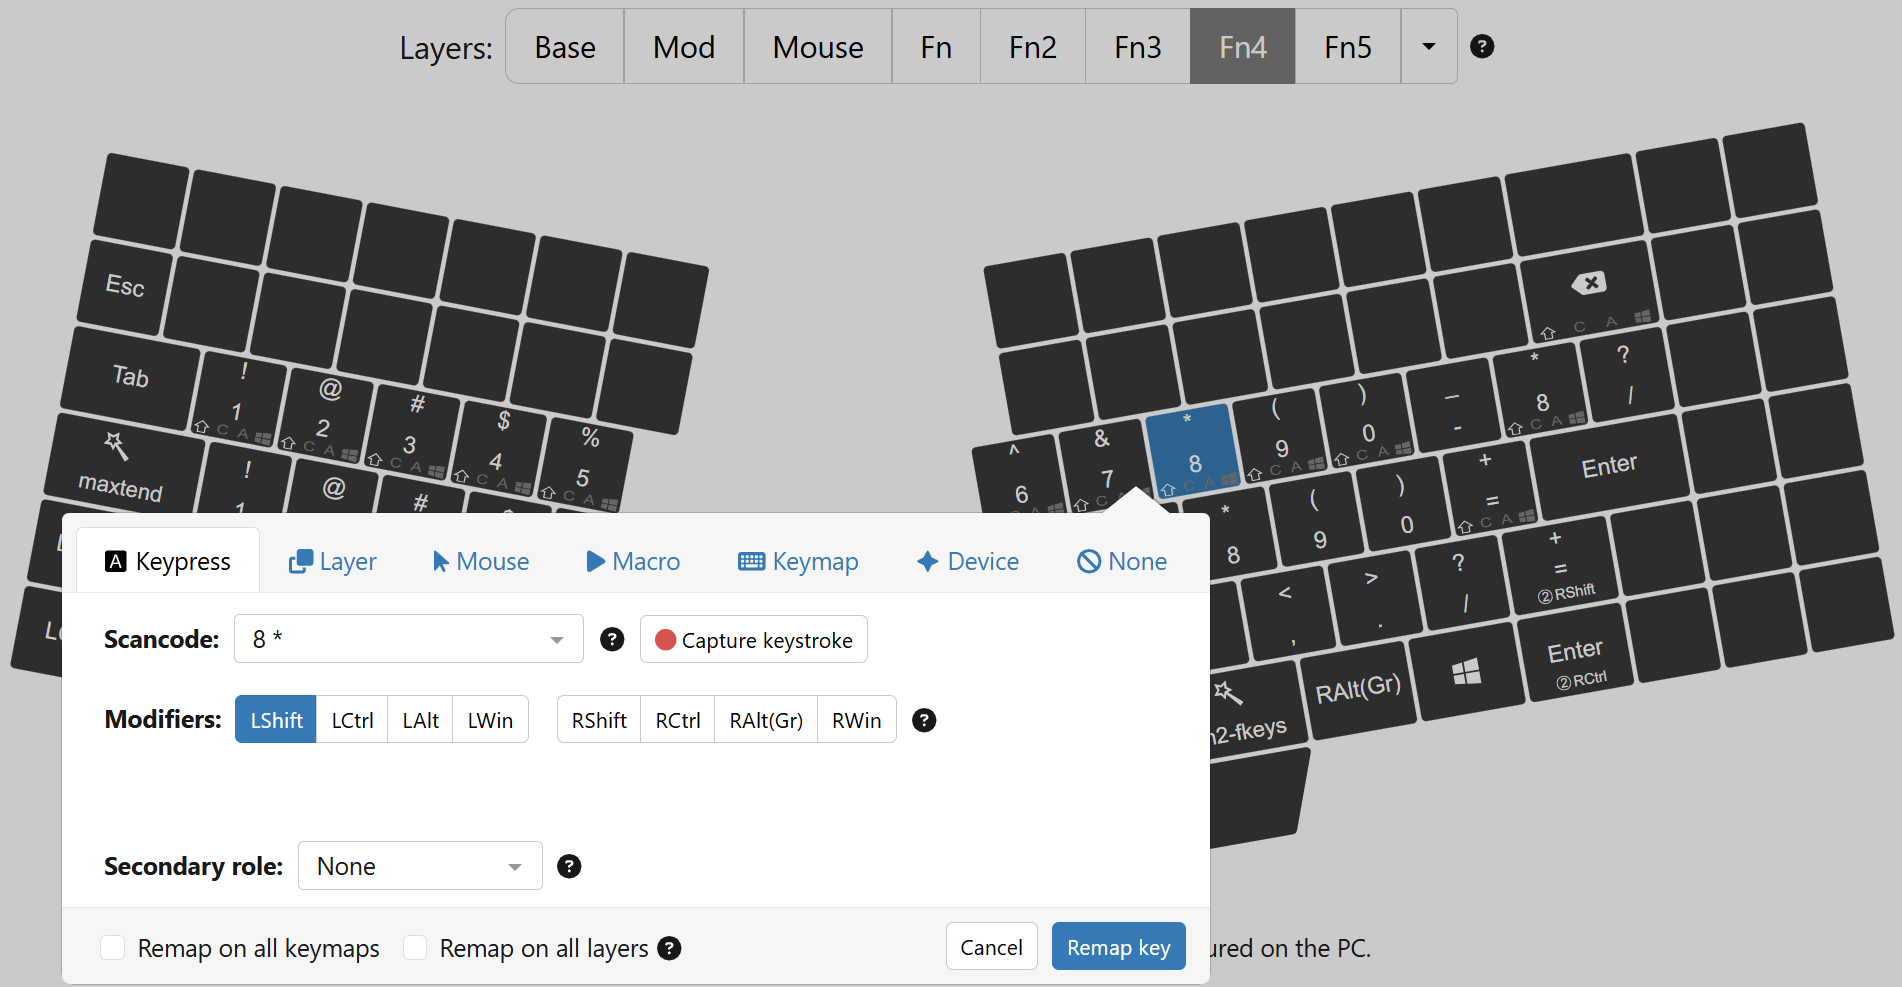This screenshot has height=987, width=1902.
Task: Open the extra layers dropdown arrow
Action: click(1428, 47)
